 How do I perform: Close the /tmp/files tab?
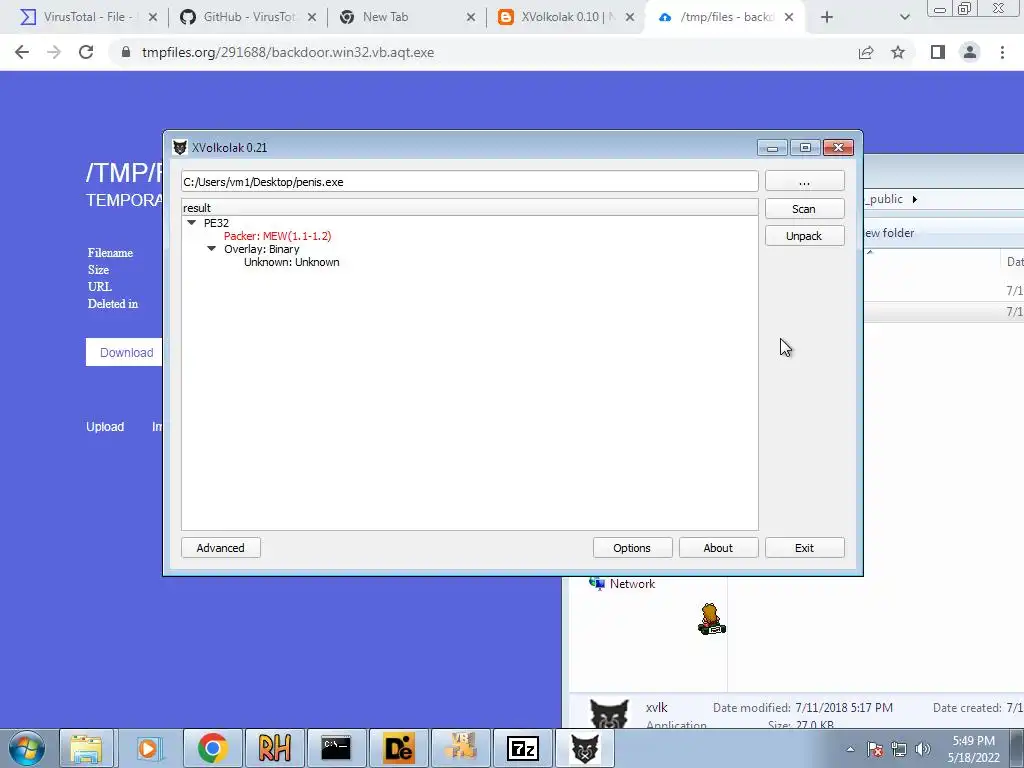coord(789,18)
